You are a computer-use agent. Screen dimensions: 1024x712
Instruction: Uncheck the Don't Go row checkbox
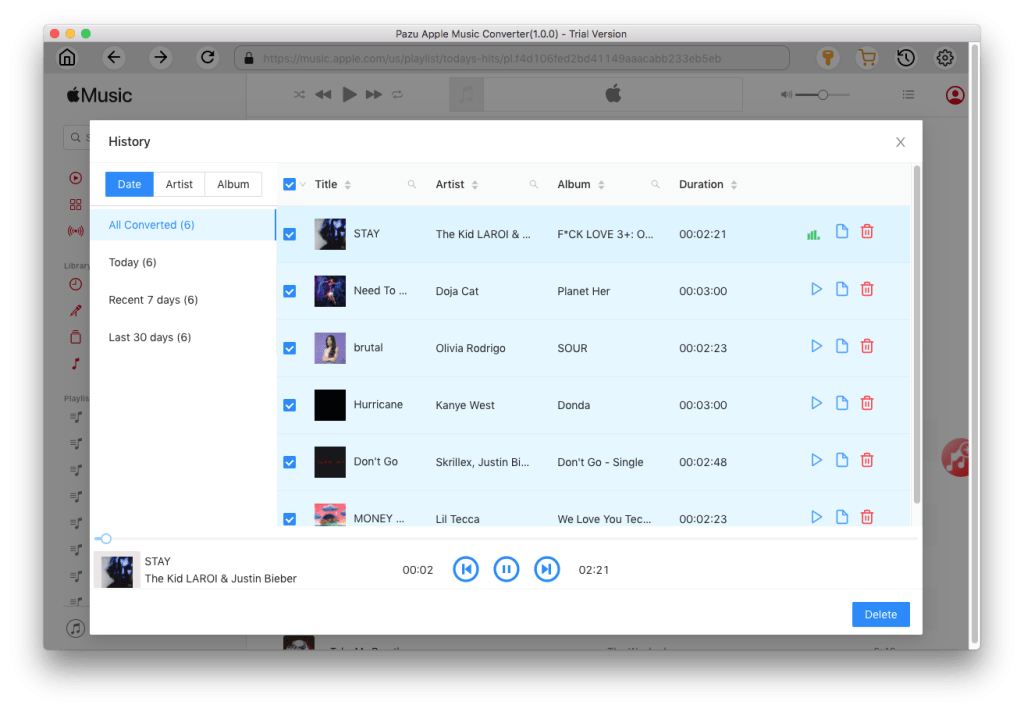289,462
